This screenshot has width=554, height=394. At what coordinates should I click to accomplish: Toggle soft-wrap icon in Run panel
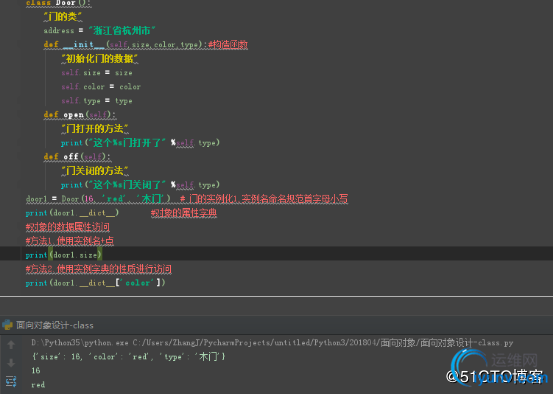tap(11, 381)
